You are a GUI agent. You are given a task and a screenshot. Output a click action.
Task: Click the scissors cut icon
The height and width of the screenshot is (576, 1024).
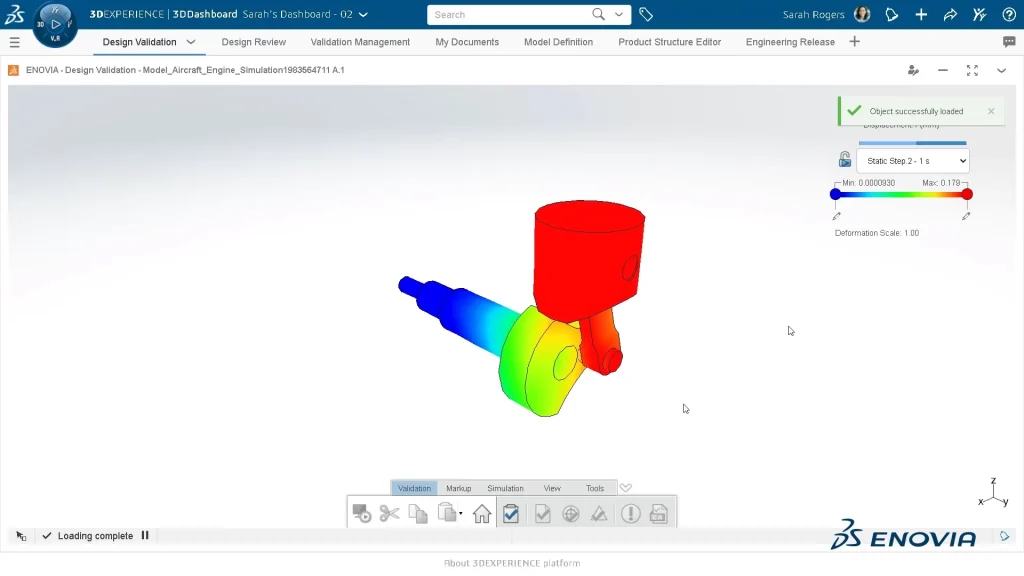(390, 514)
